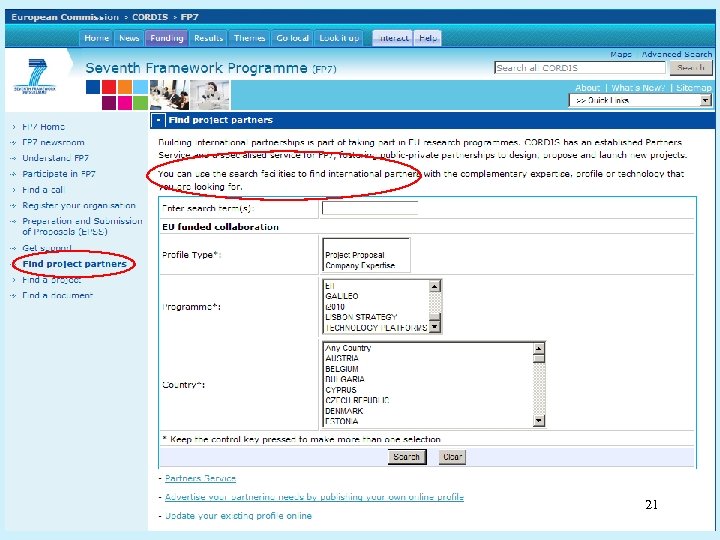Open the Help tab
This screenshot has height=540, width=720.
428,38
